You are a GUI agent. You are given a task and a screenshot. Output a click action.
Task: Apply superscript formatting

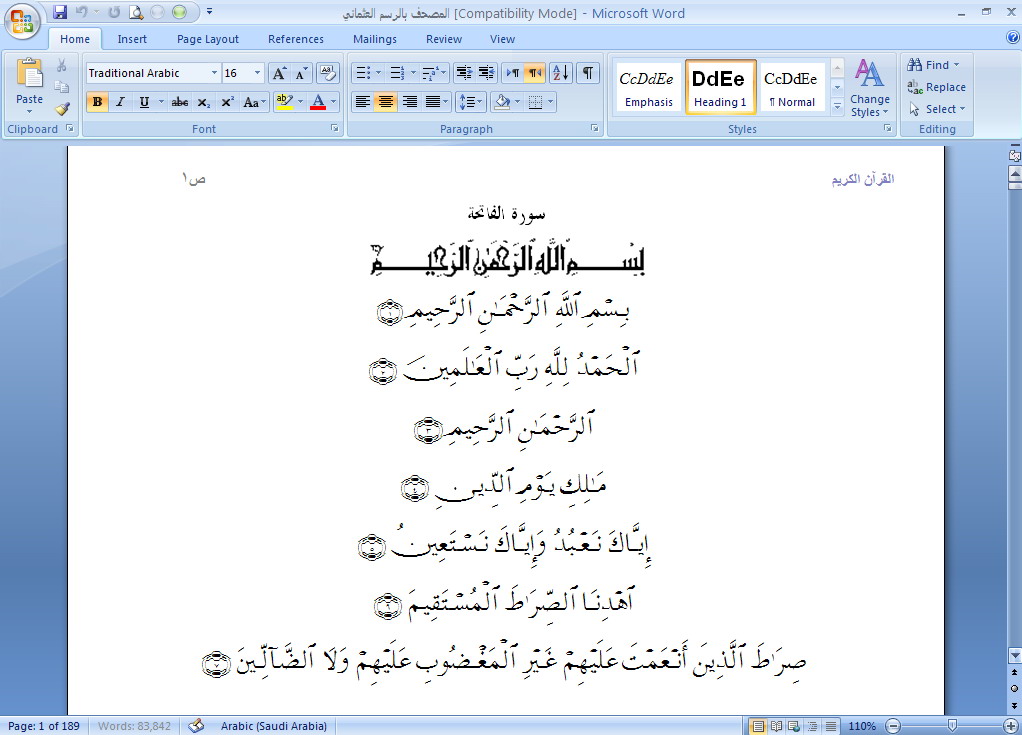(x=227, y=102)
